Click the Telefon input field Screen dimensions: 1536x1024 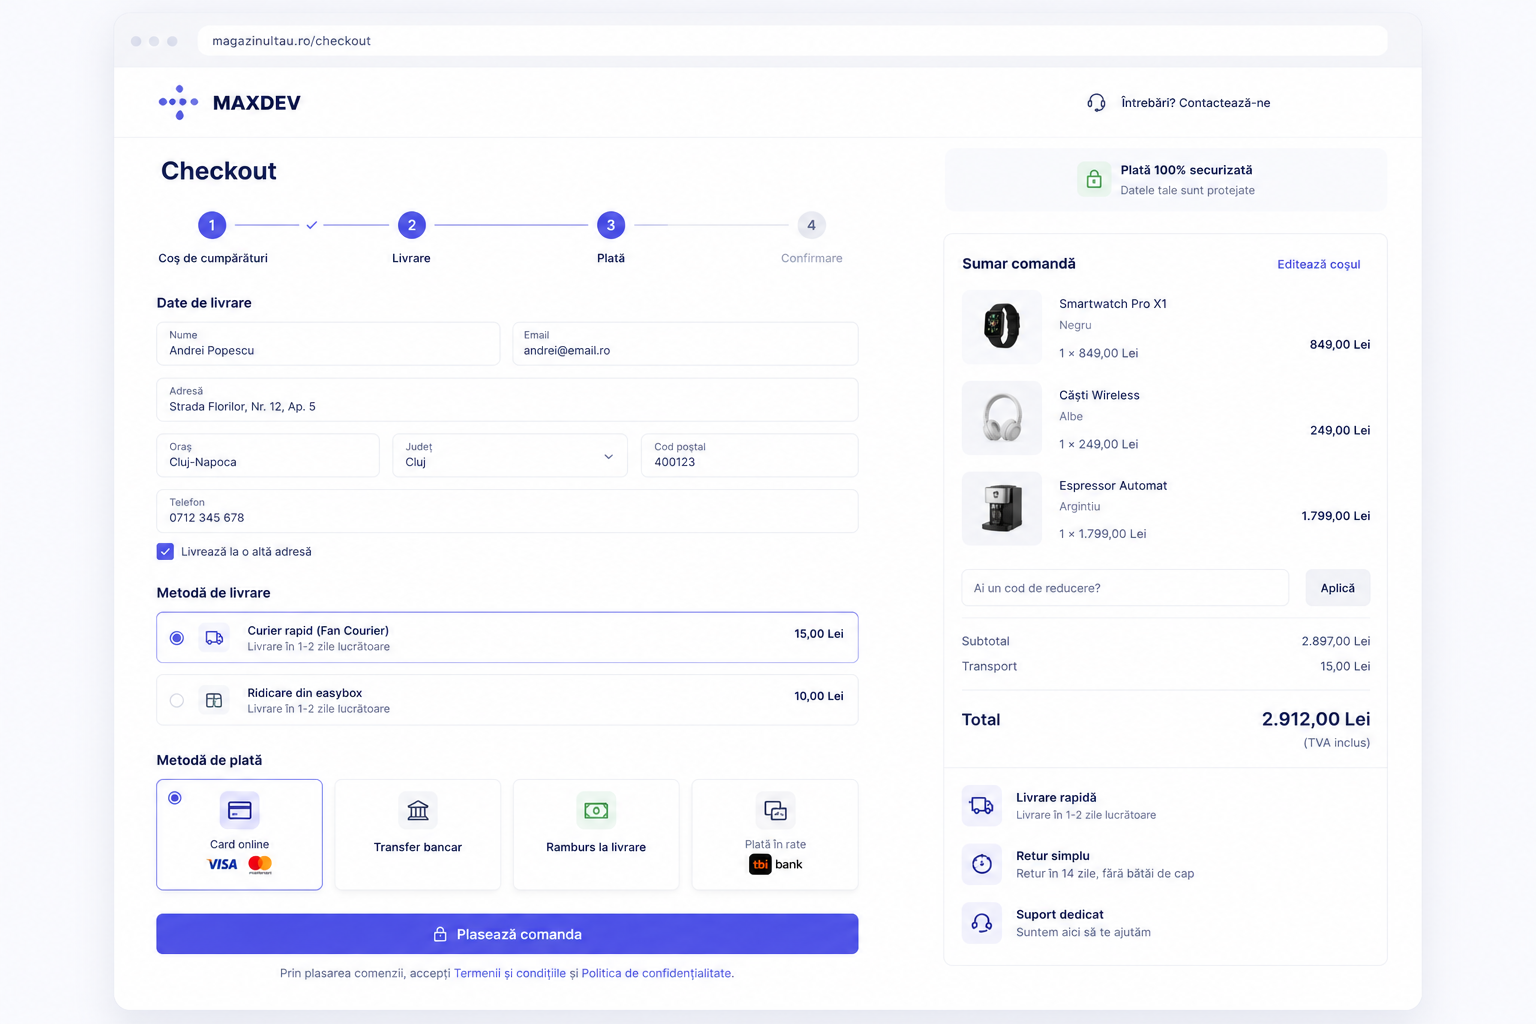(x=507, y=511)
